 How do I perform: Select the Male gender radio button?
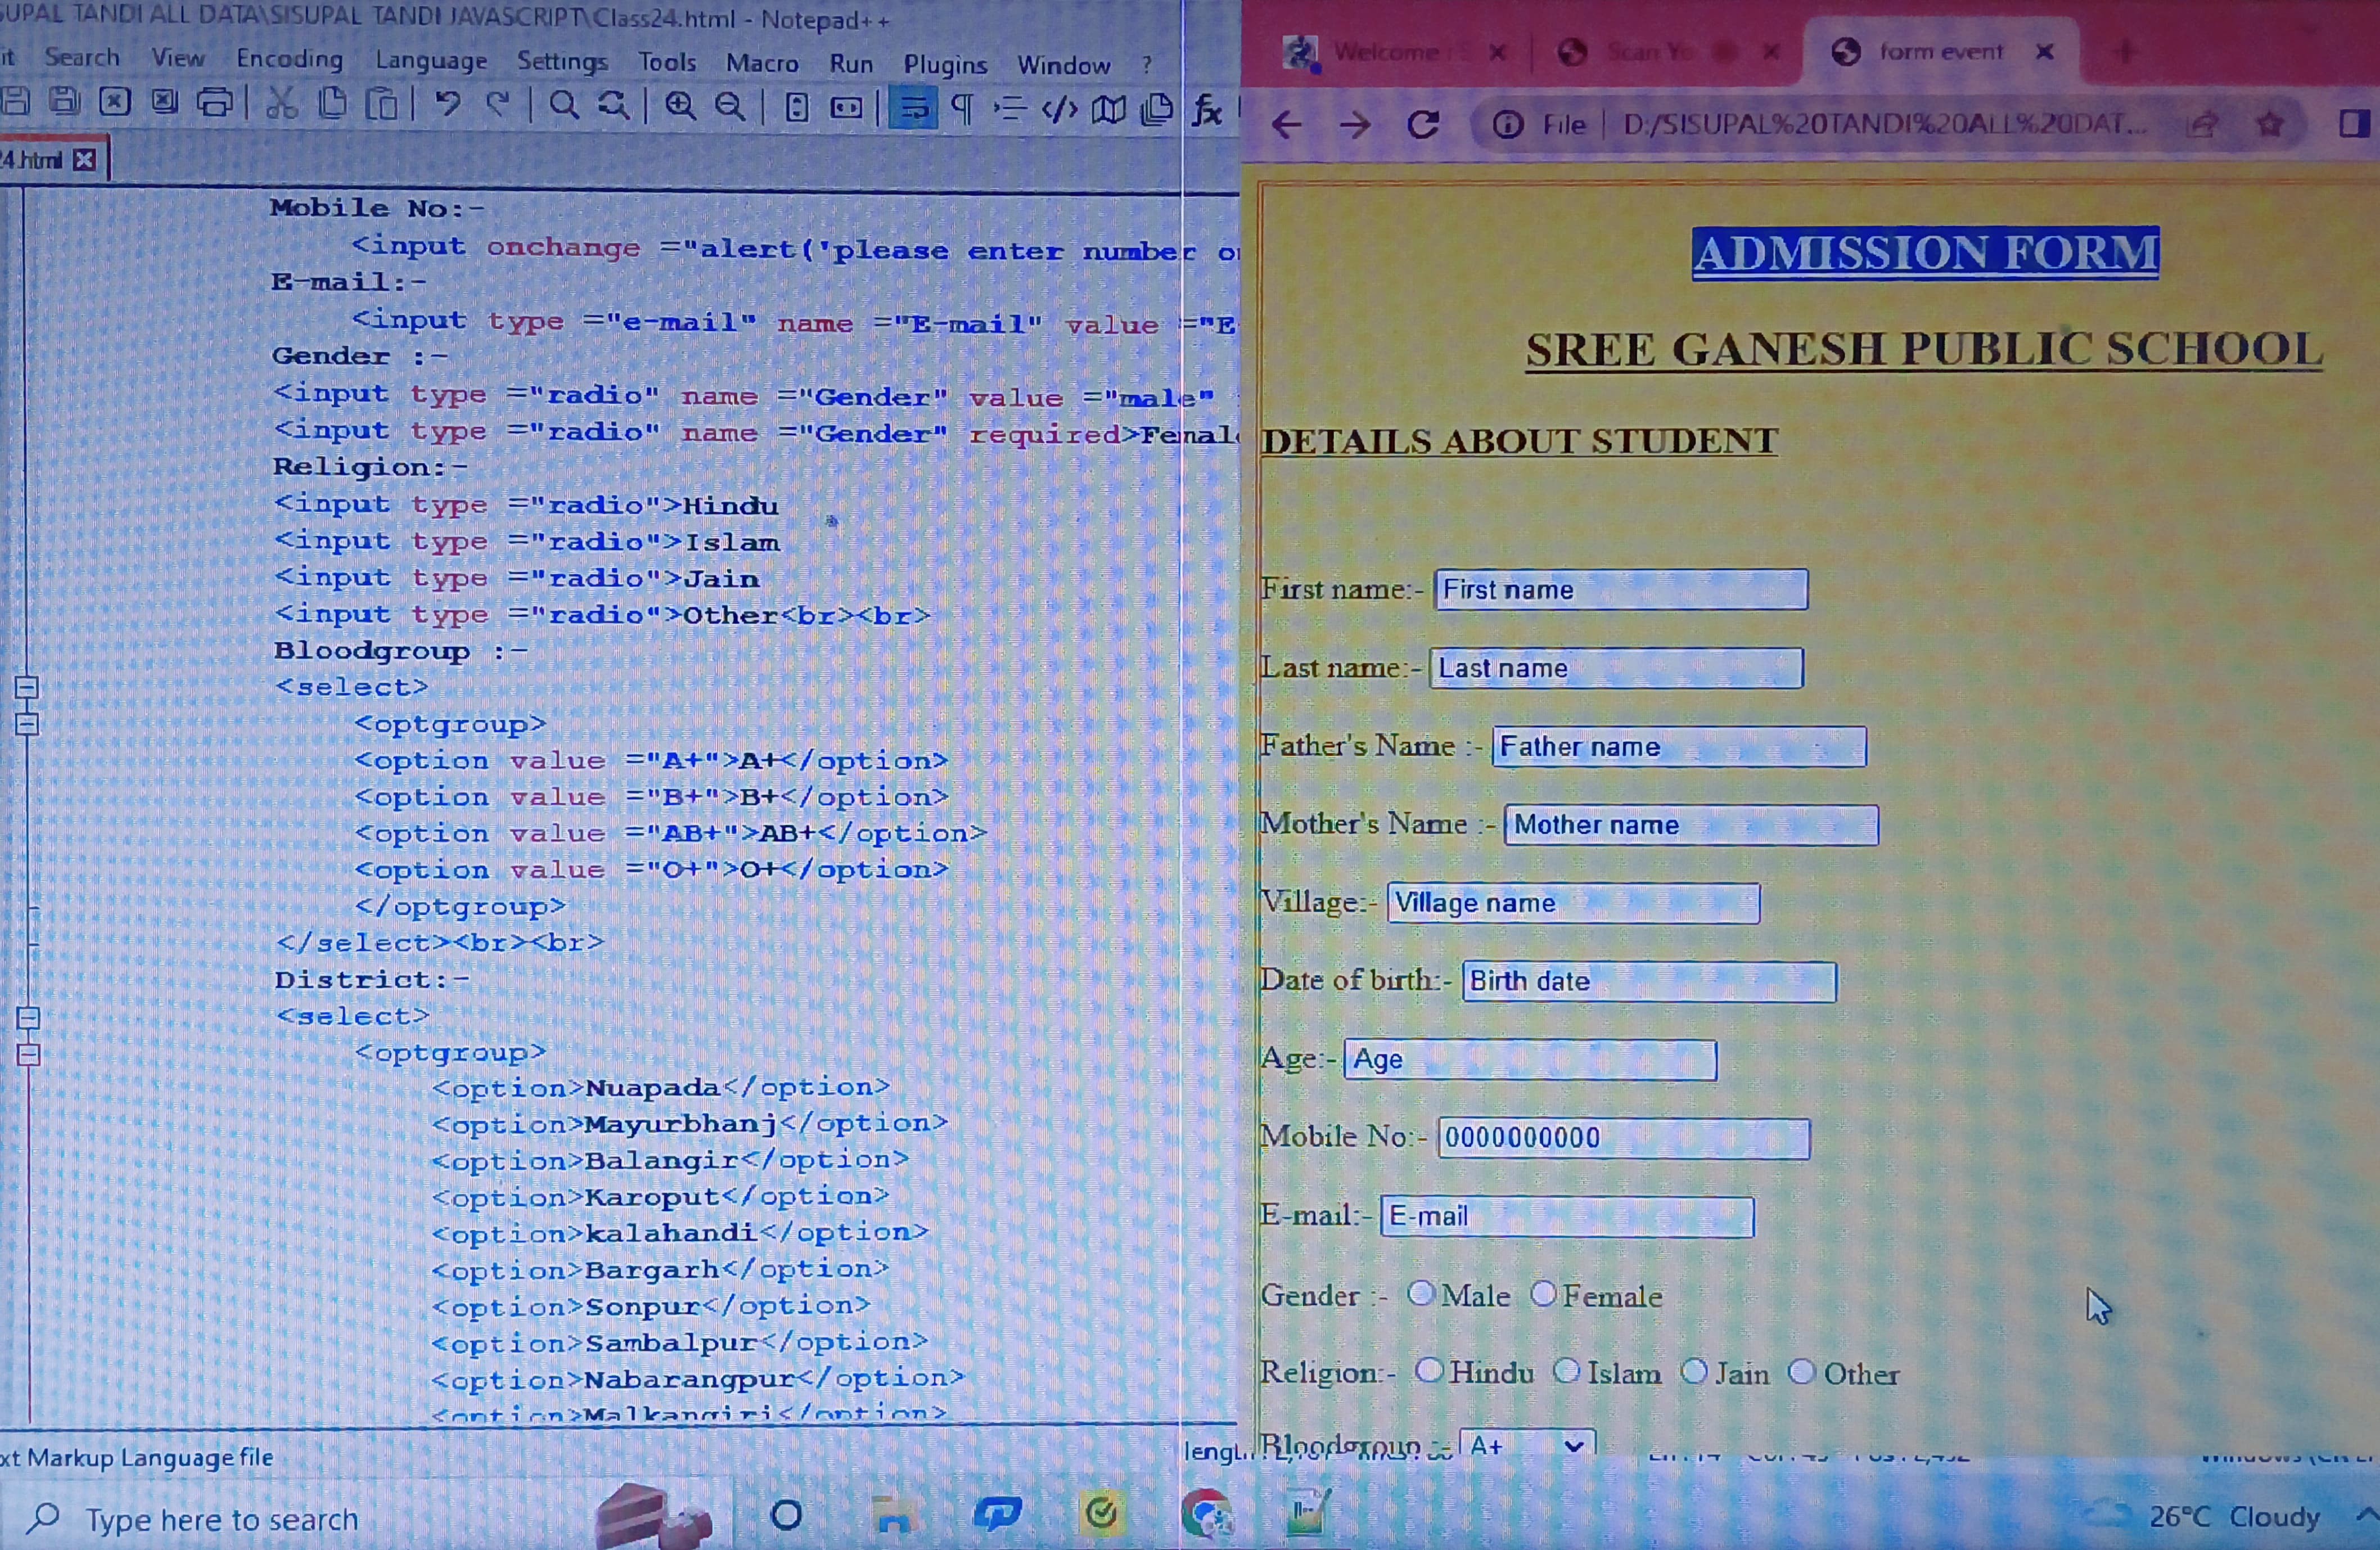[x=1420, y=1294]
